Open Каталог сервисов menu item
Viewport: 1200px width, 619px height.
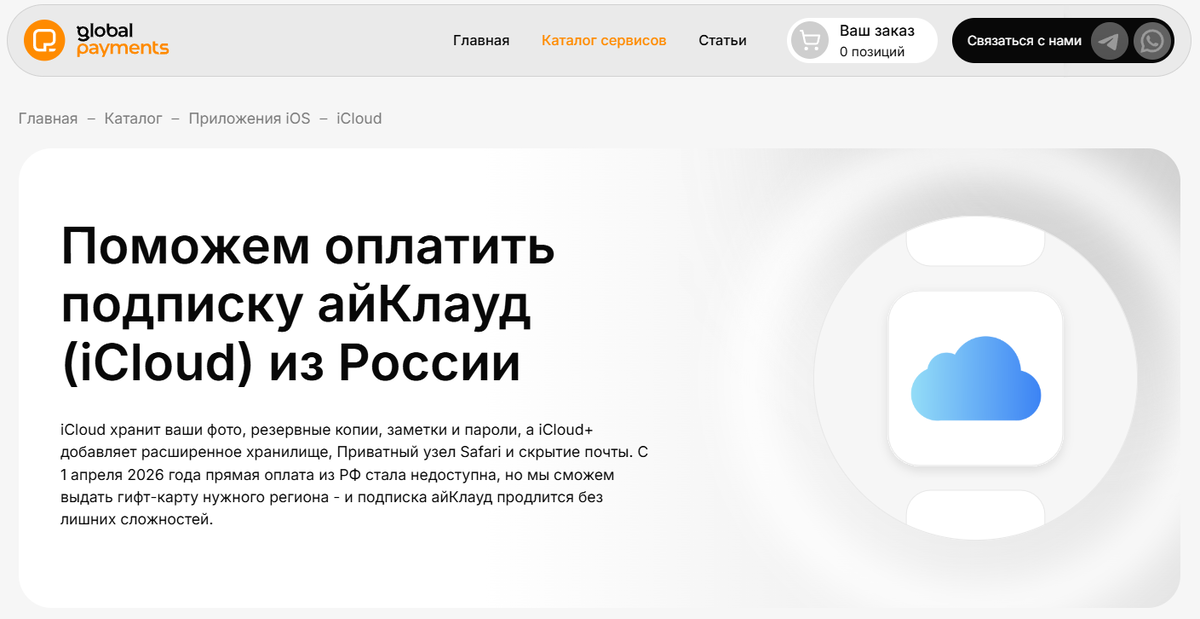tap(604, 40)
